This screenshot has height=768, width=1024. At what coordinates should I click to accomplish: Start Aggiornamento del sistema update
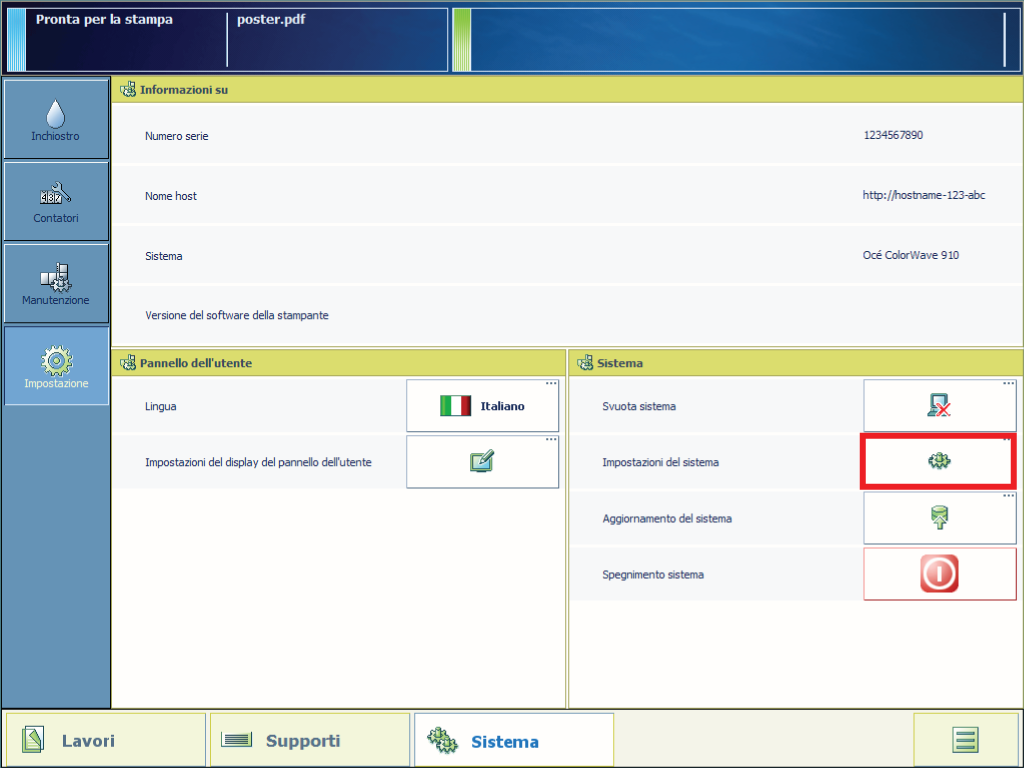[939, 518]
